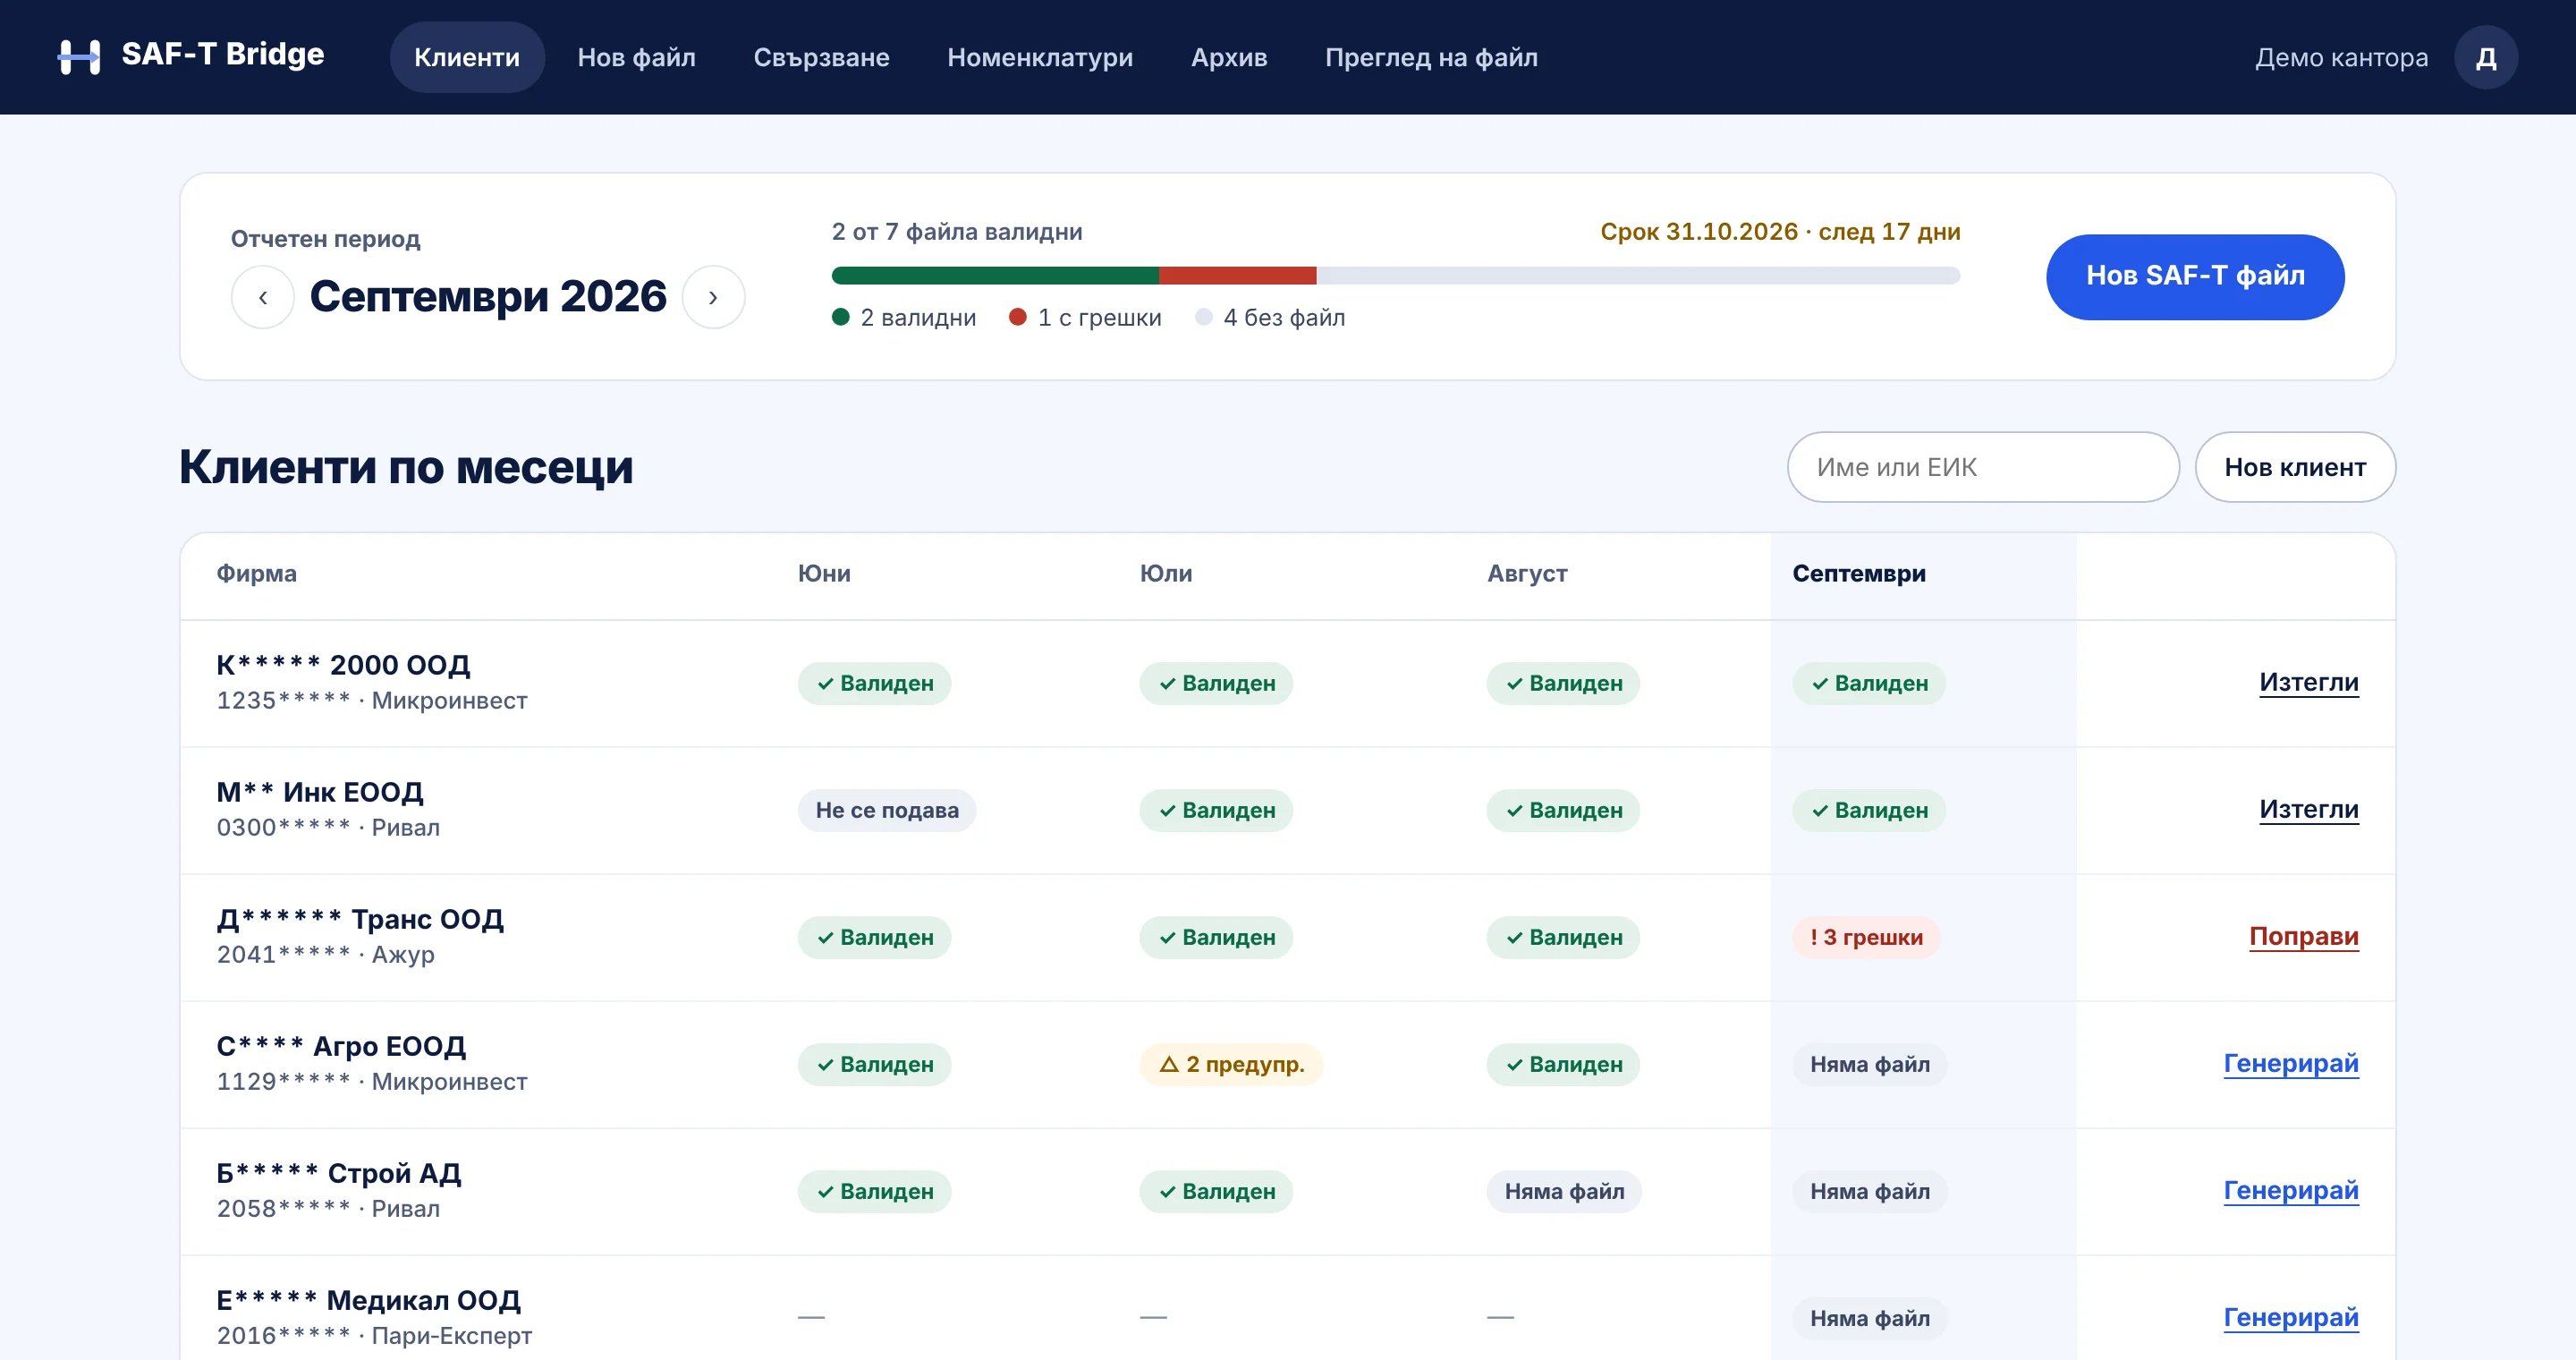Click Генерирай for С**** Агро ЕООД
Viewport: 2576px width, 1360px height.
pyautogui.click(x=2290, y=1063)
